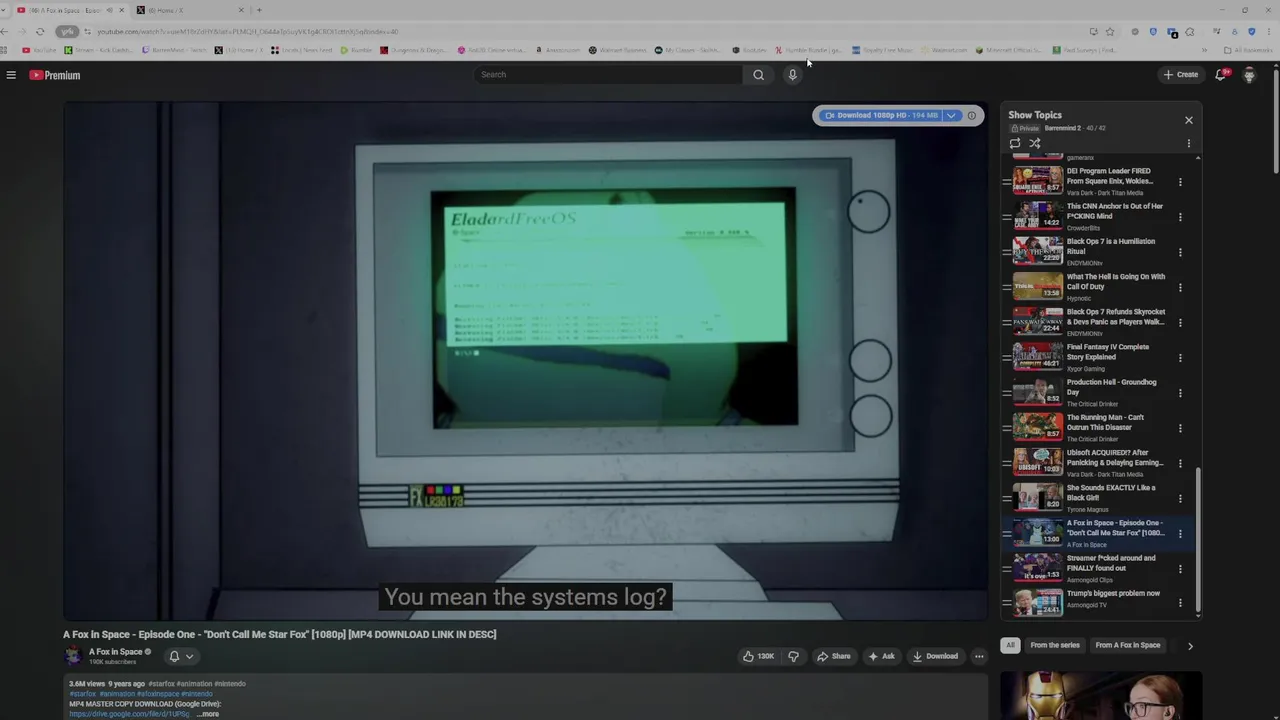Open playlist panel more options menu
This screenshot has height=720, width=1280.
click(x=1189, y=143)
